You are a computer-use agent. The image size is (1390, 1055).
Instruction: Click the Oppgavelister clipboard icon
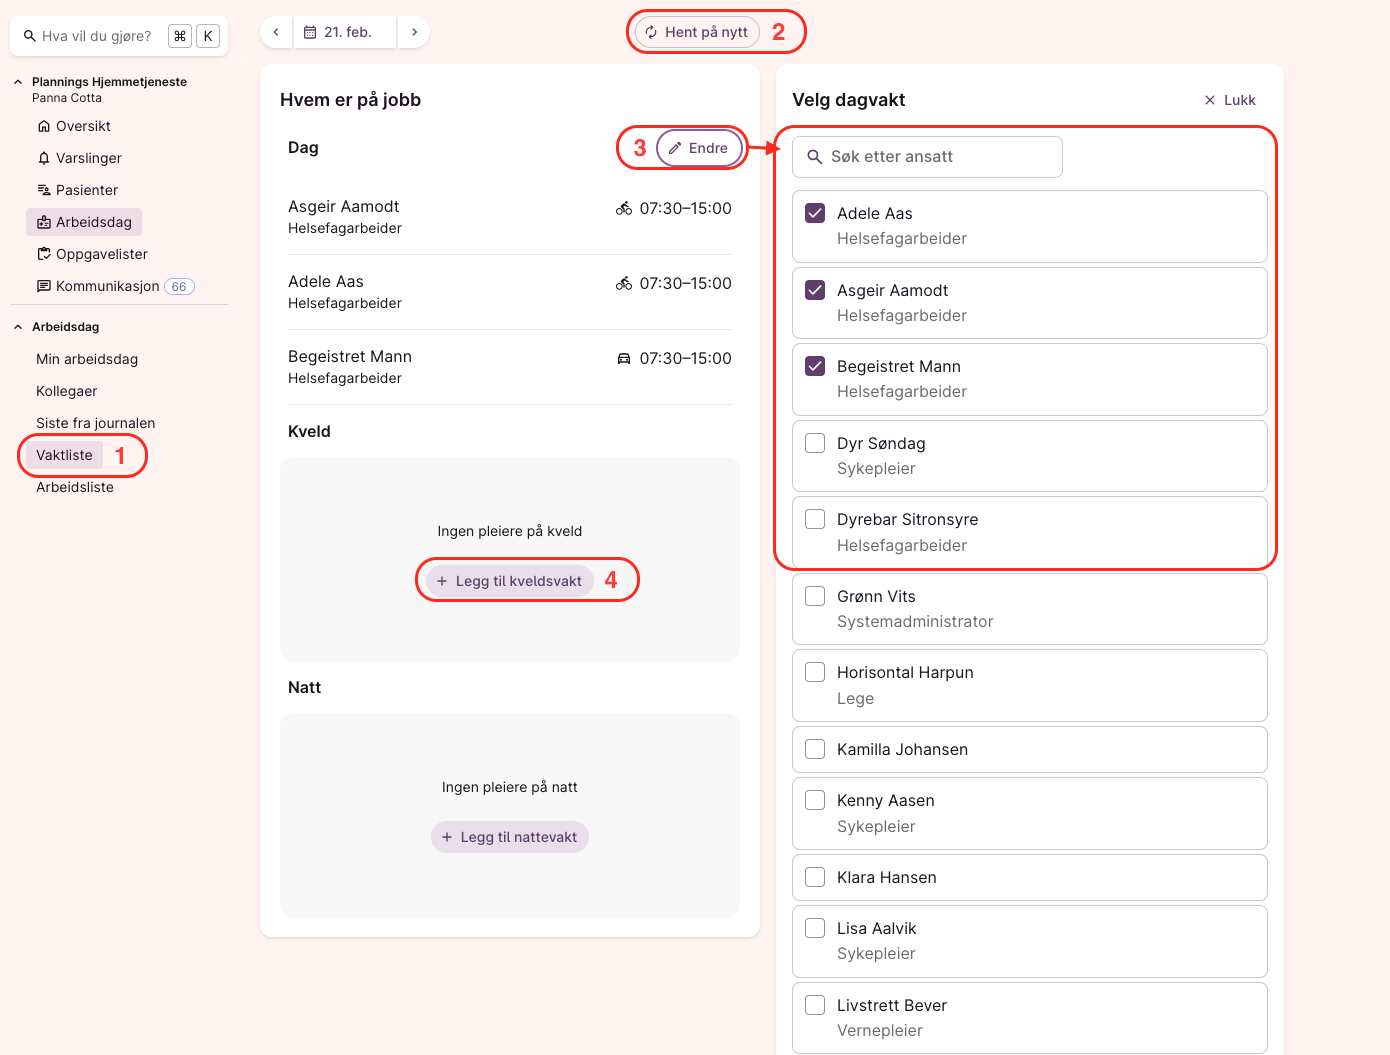pos(44,254)
